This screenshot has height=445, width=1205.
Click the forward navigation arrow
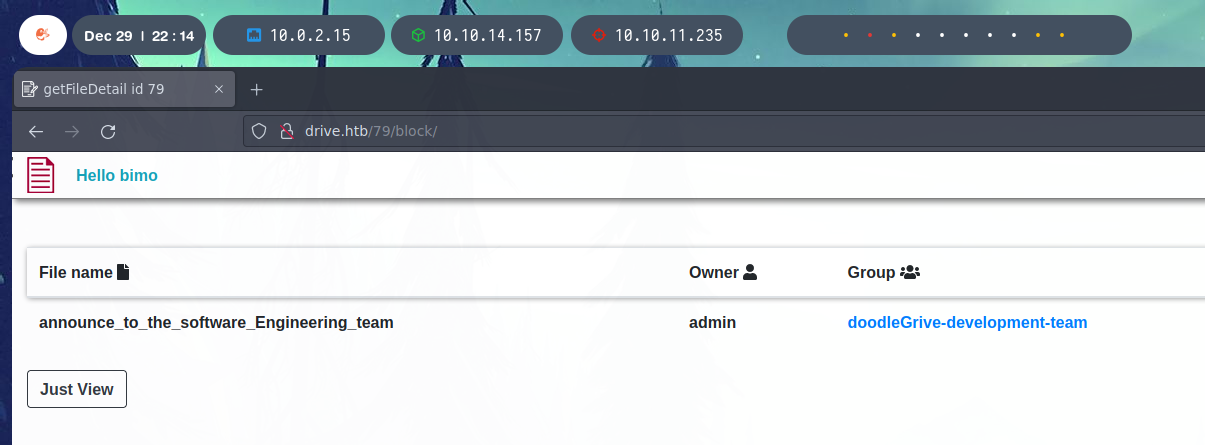click(72, 131)
